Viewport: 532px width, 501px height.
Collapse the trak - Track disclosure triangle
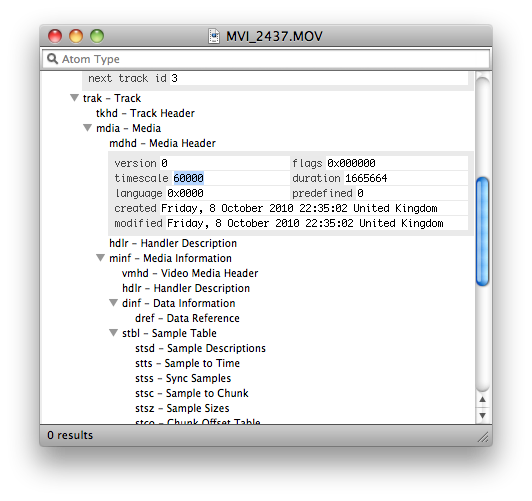point(74,98)
